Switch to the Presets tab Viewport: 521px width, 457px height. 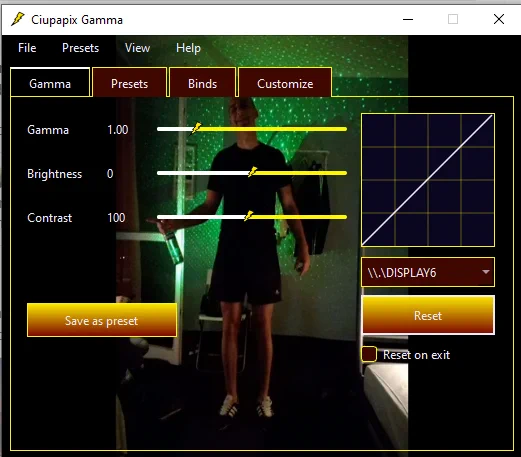(129, 83)
